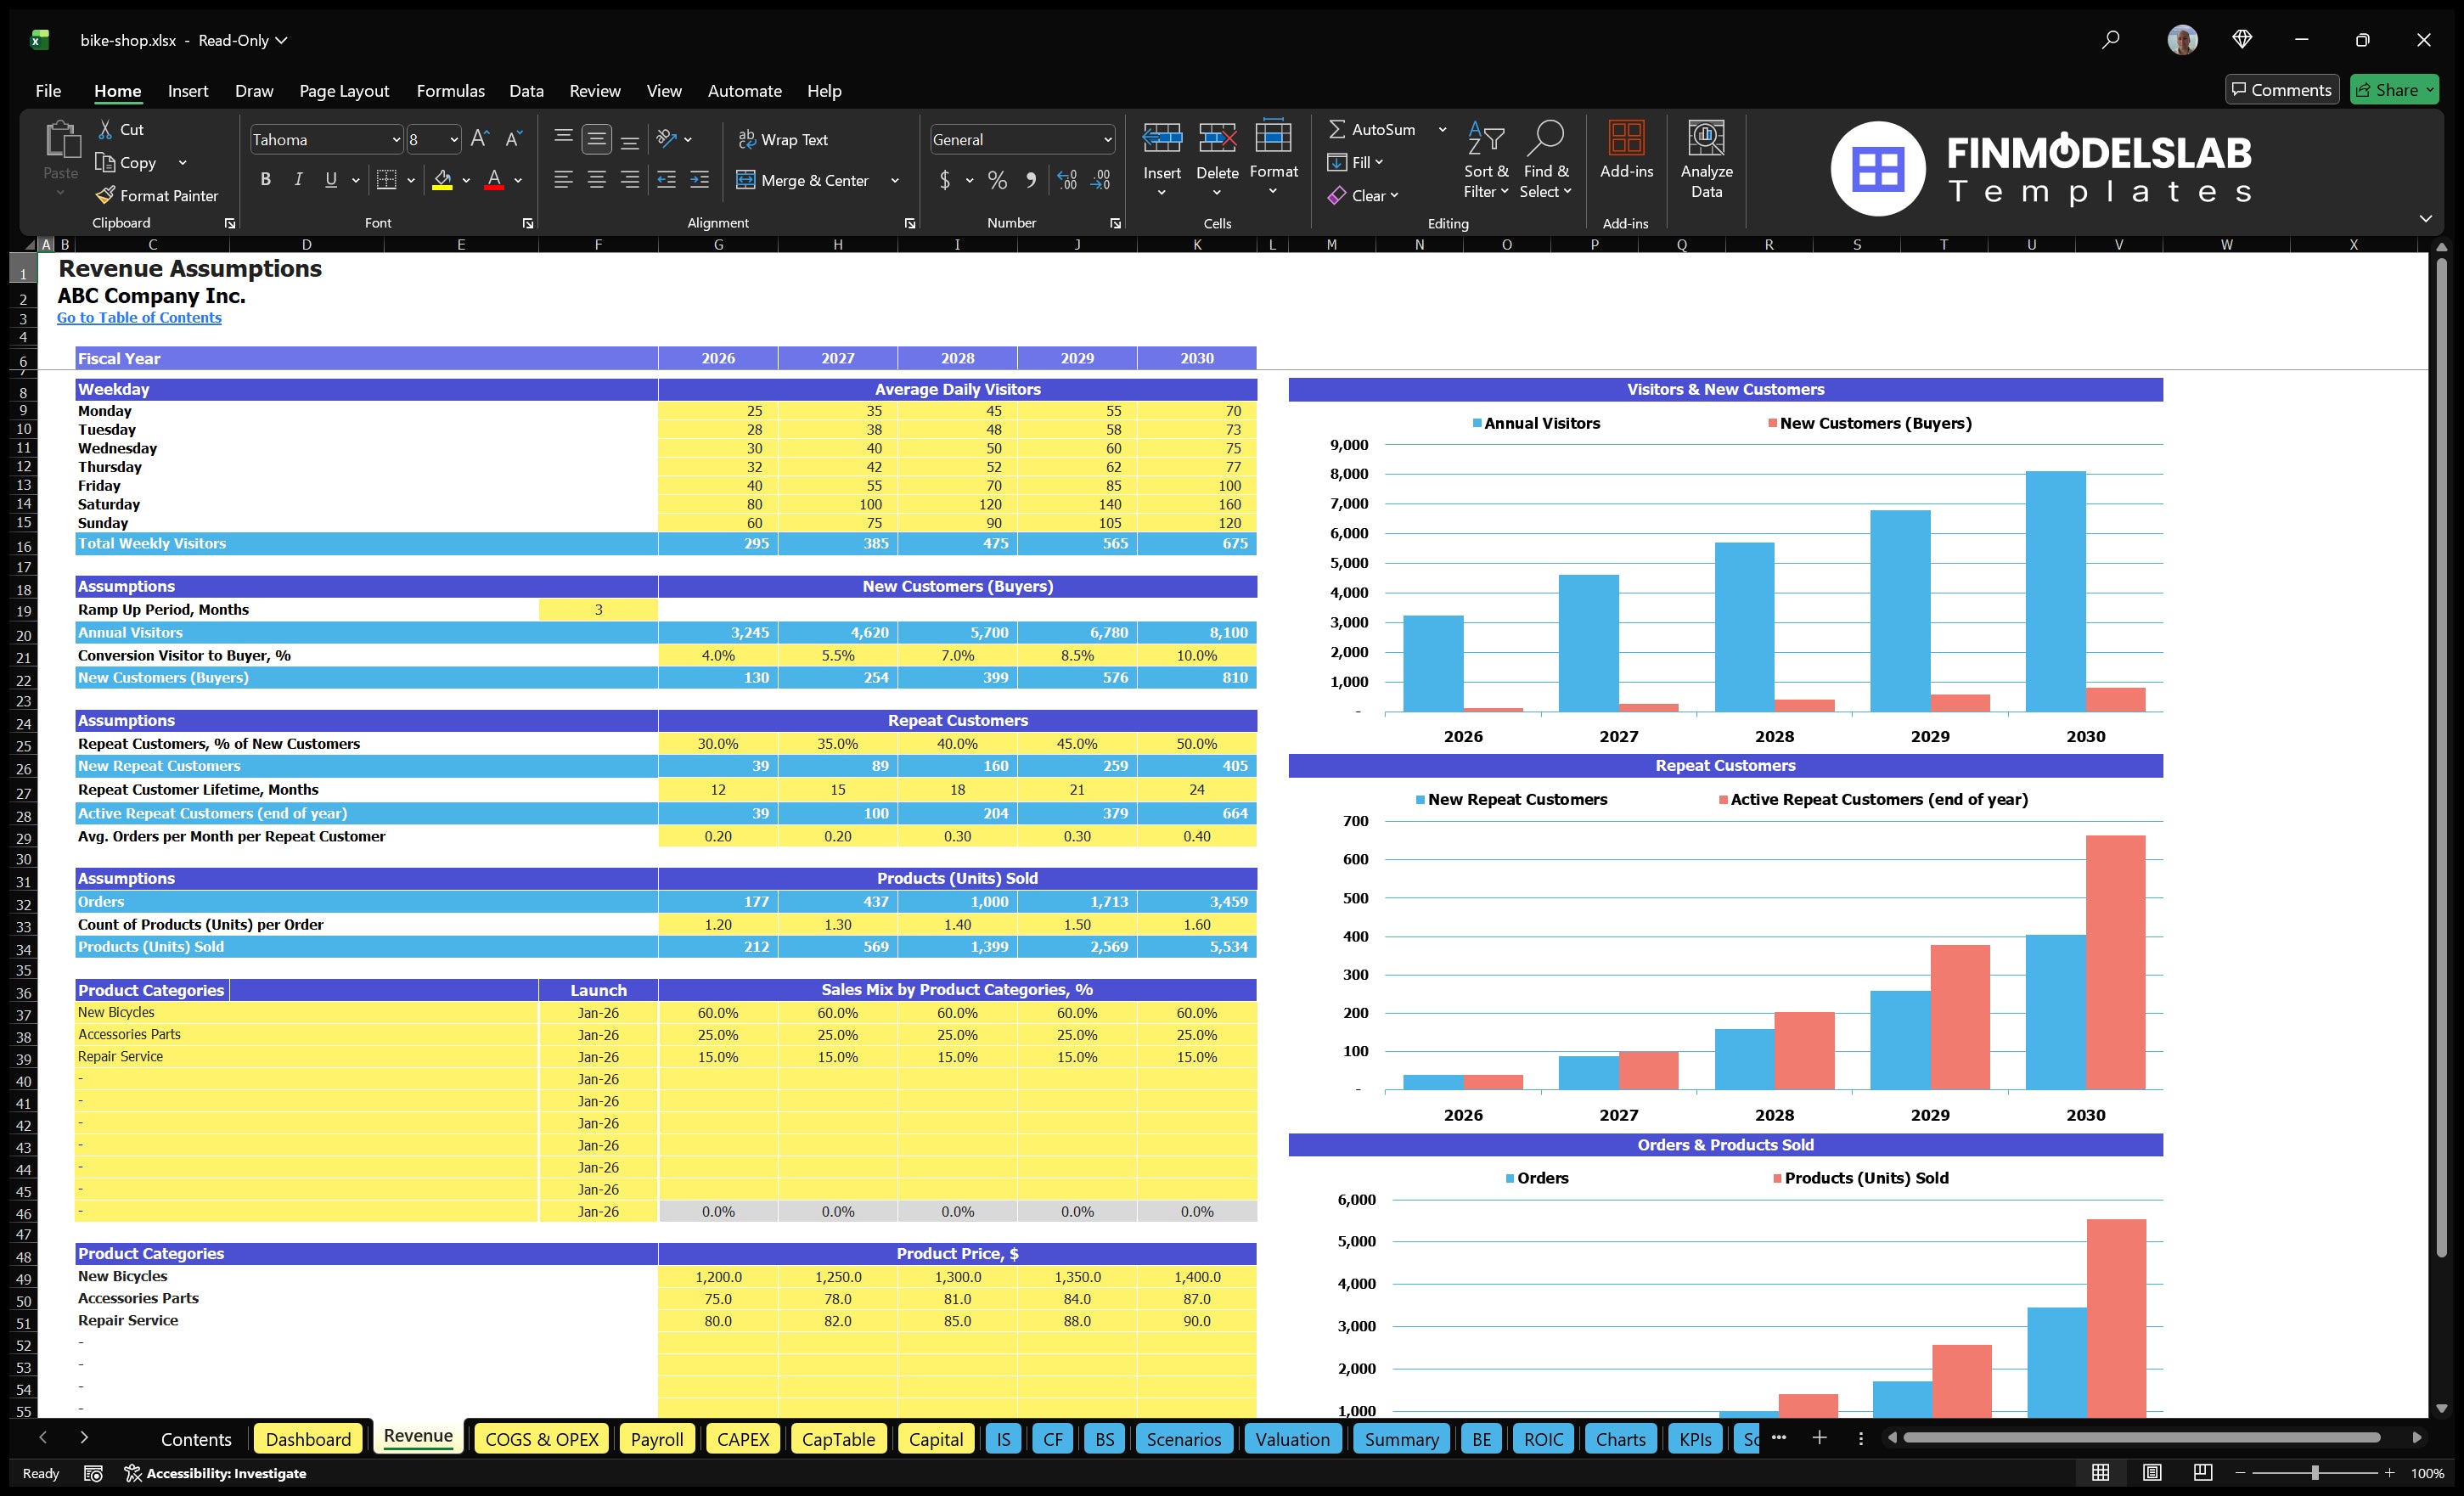Open the Sort & Filter tool
The width and height of the screenshot is (2464, 1496).
coord(1486,160)
